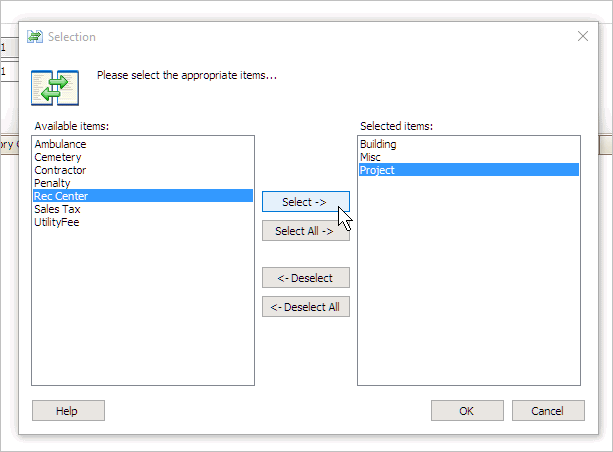Select Penalty in Available items
The height and width of the screenshot is (452, 613).
(52, 183)
